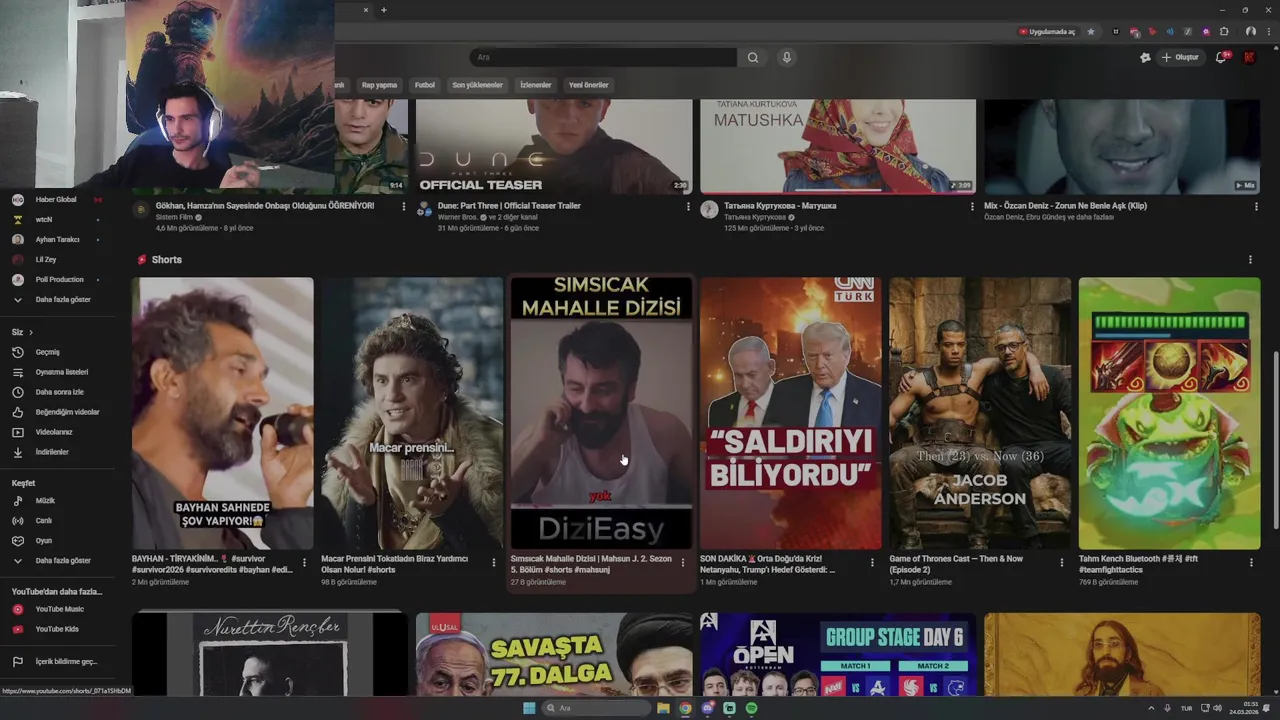Expand the Siz section chevron
The width and height of the screenshot is (1280, 720).
(31, 332)
